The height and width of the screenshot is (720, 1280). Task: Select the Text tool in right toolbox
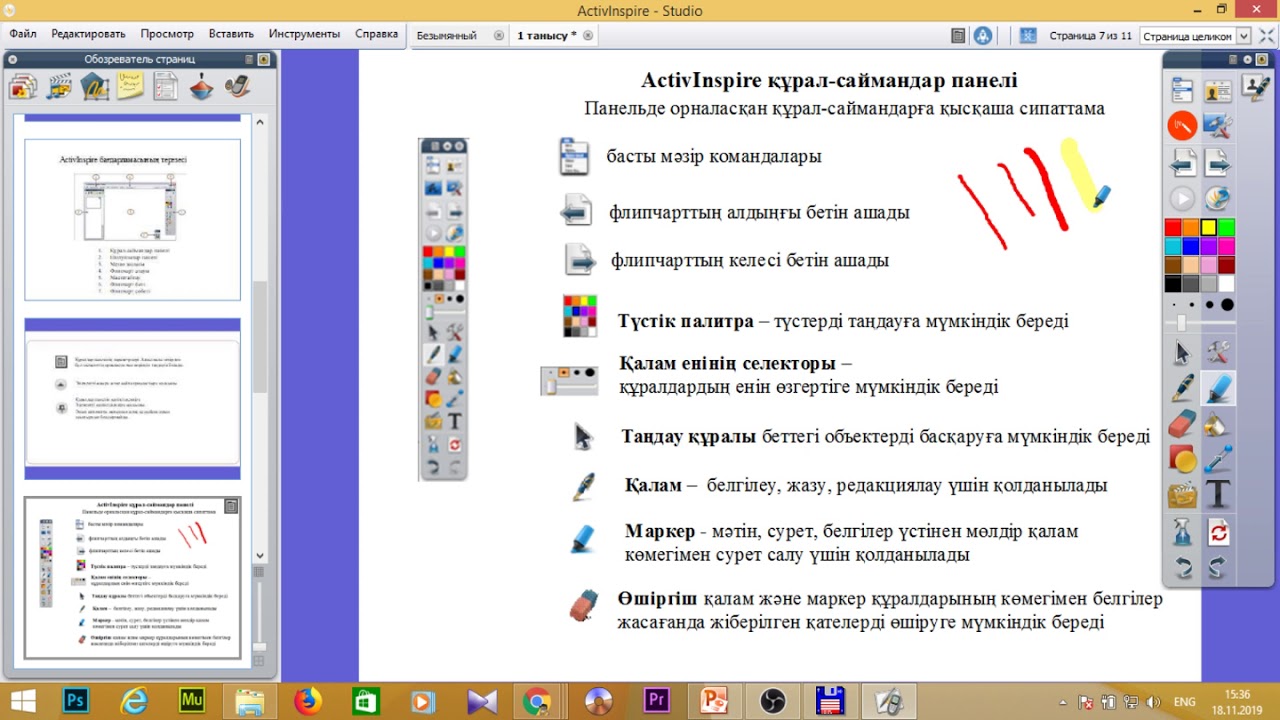click(x=1217, y=495)
